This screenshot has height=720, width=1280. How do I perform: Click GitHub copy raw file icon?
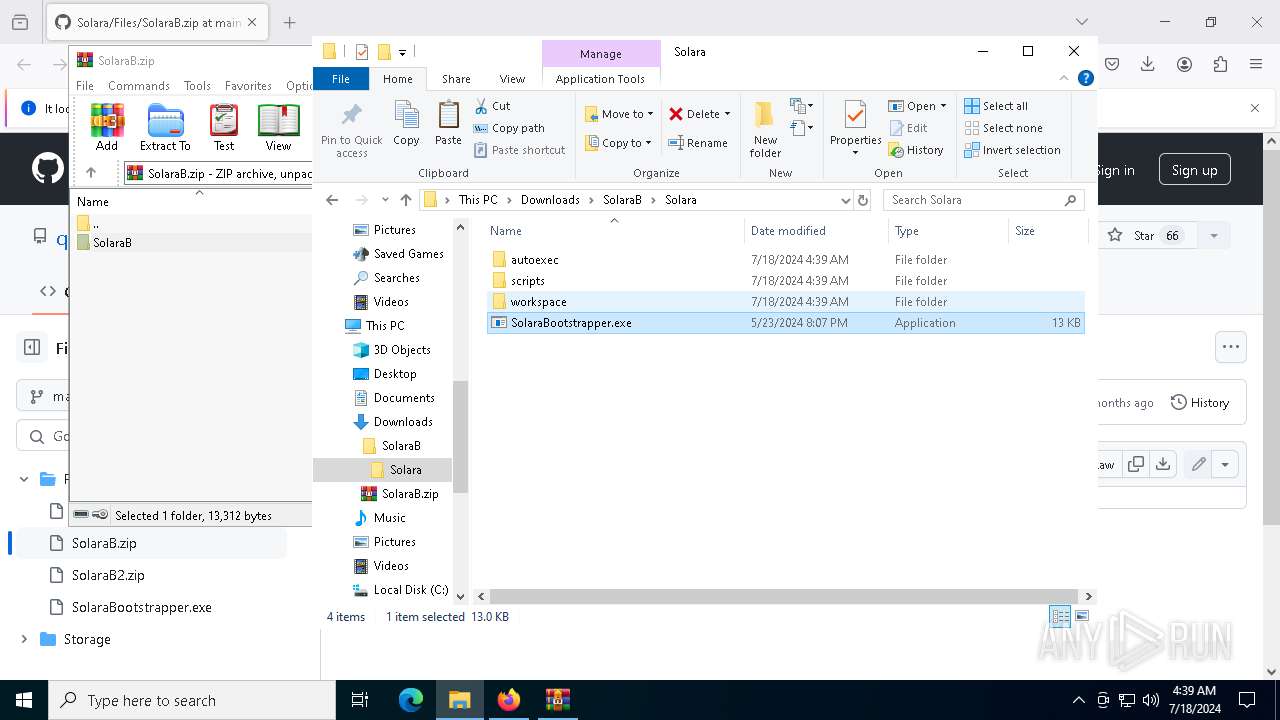pos(1136,464)
